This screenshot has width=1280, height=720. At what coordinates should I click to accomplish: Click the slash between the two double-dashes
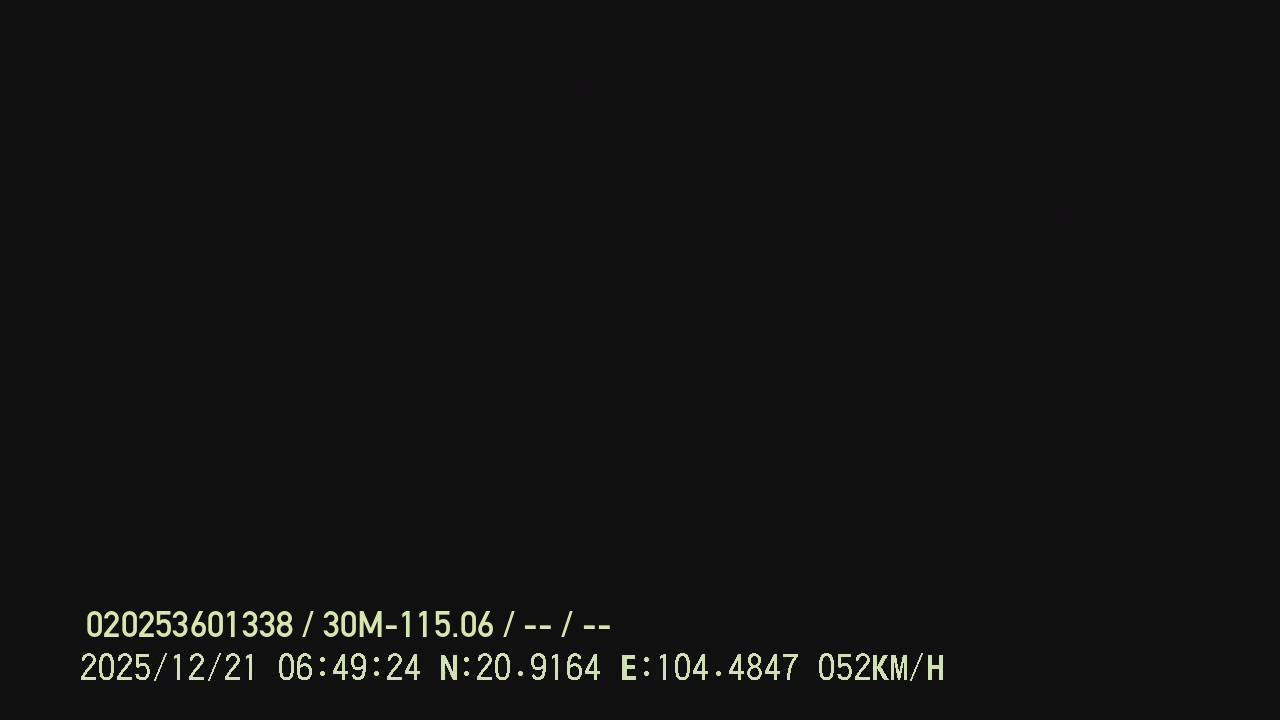pyautogui.click(x=567, y=626)
